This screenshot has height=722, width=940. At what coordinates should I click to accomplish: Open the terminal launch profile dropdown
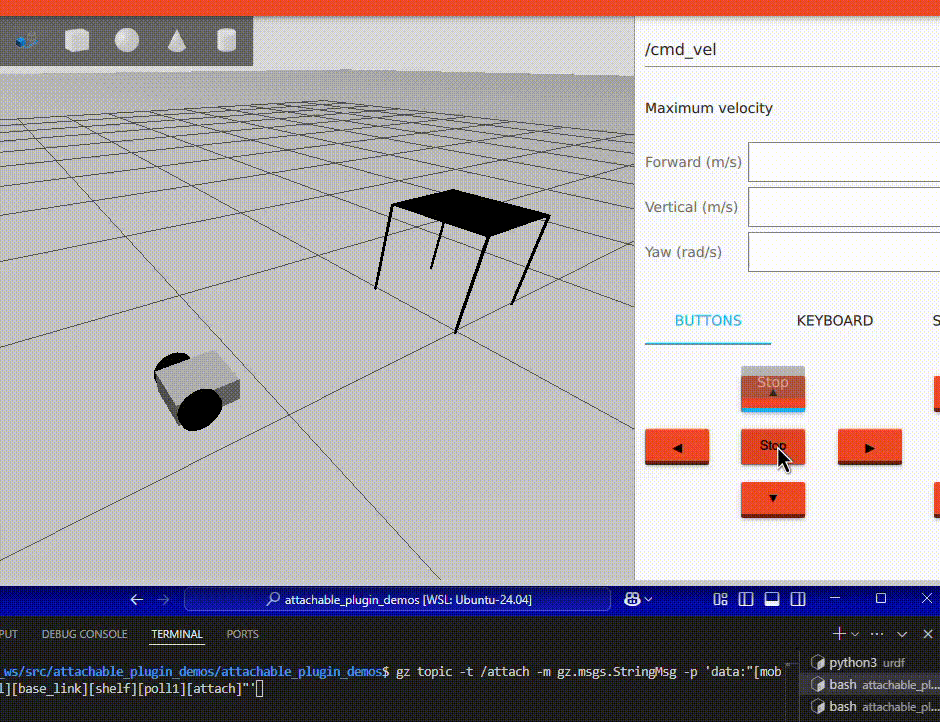[853, 633]
